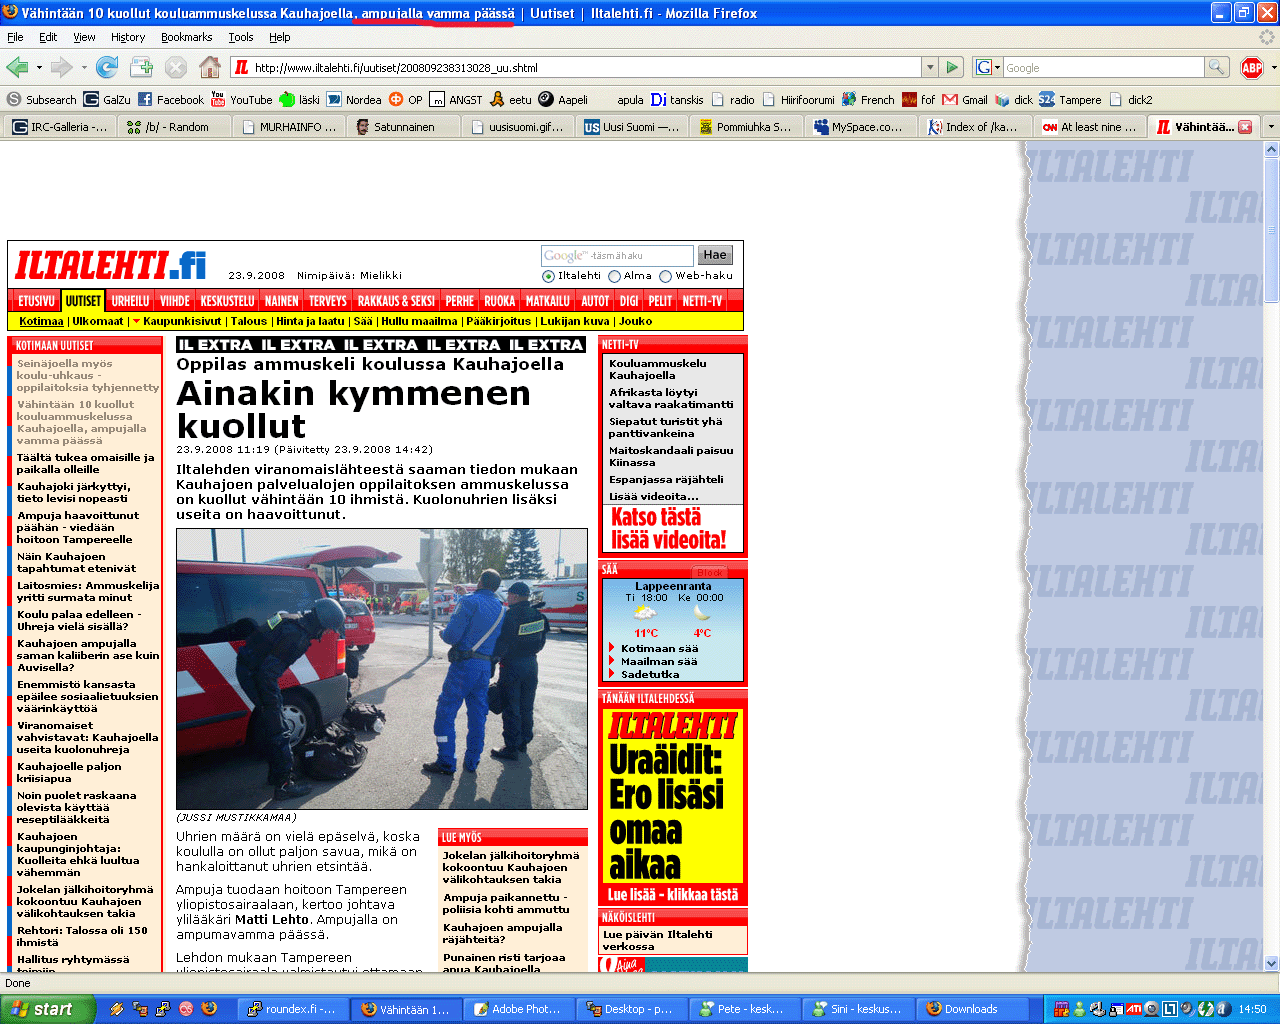Open the list all tabs dropdown
Viewport: 1280px width, 1024px height.
coord(1271,127)
